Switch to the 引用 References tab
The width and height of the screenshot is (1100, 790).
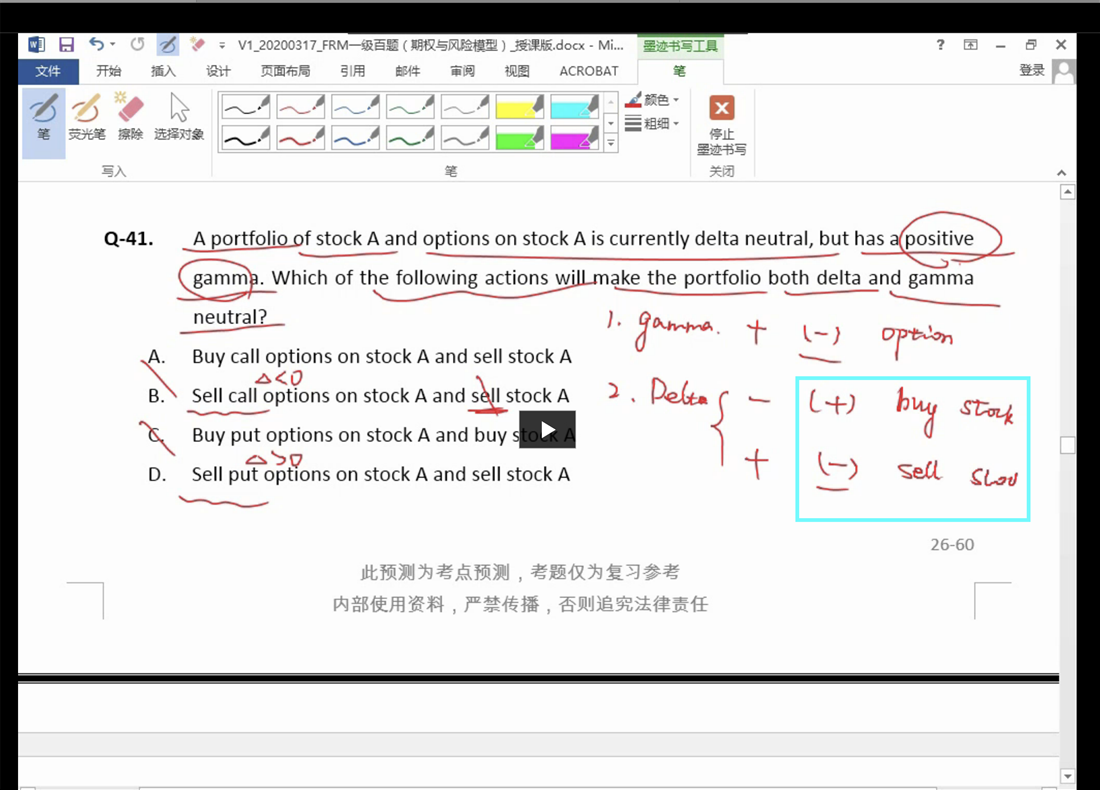(352, 71)
